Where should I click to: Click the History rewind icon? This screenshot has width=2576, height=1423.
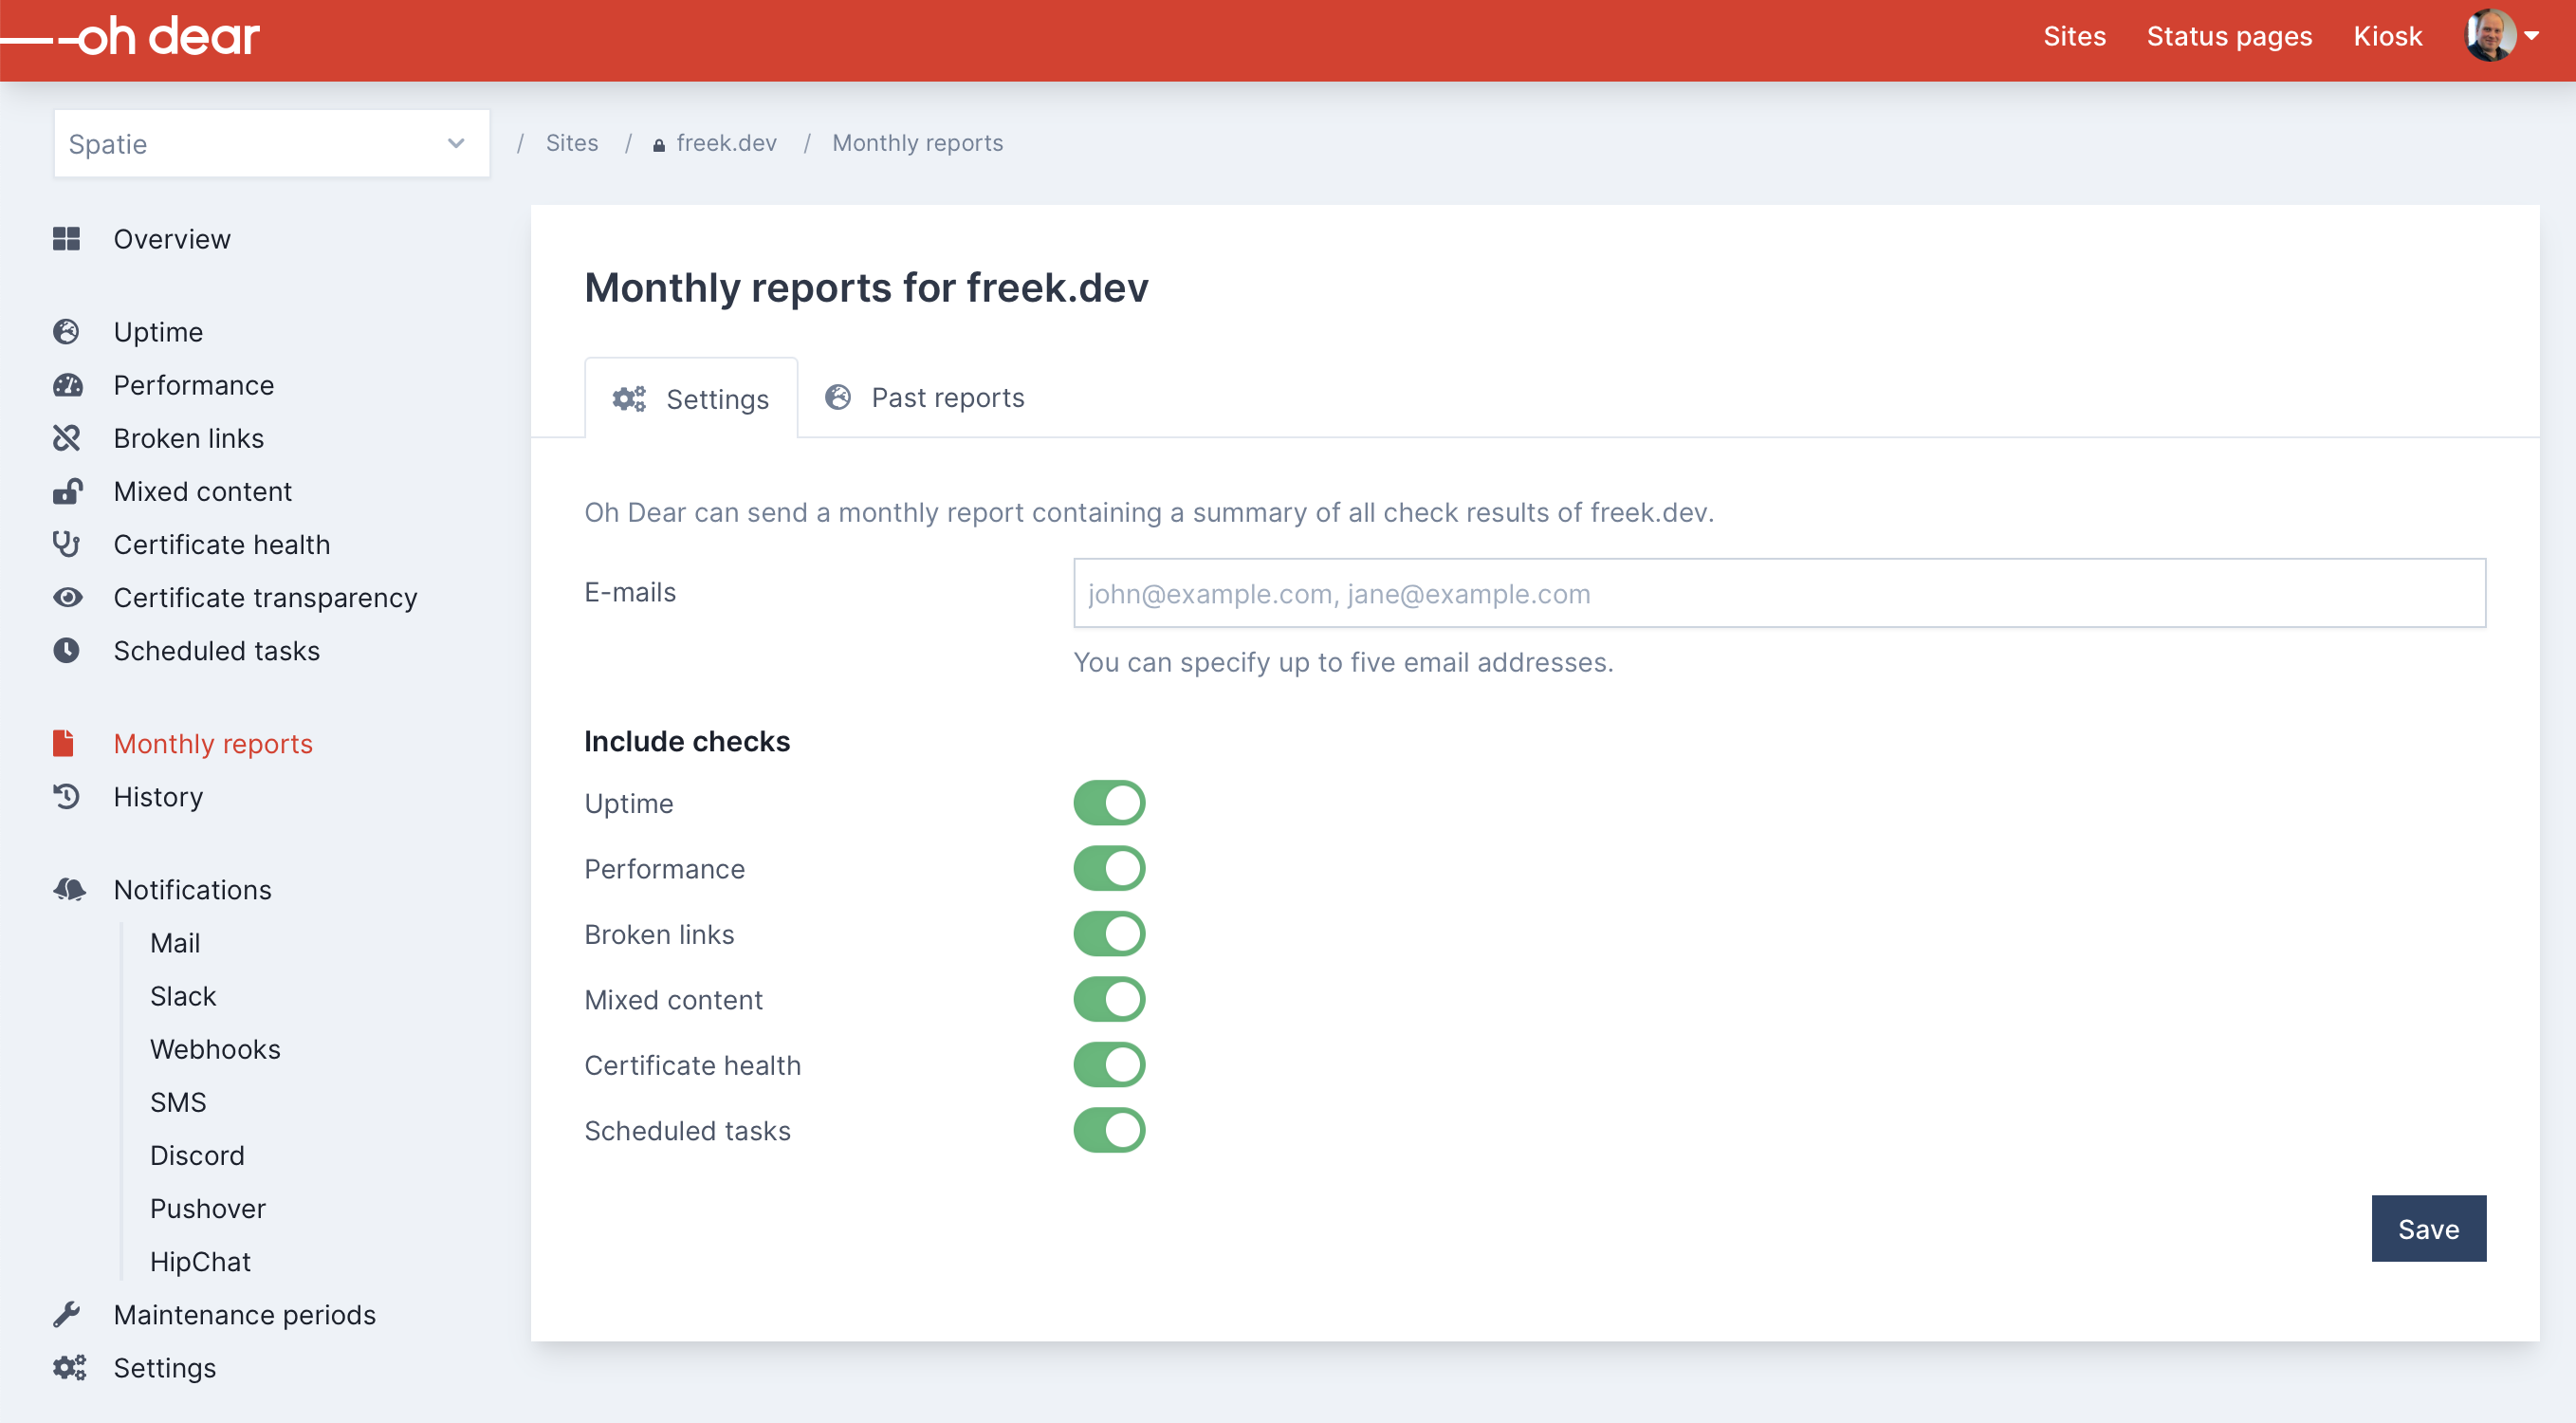click(x=66, y=796)
